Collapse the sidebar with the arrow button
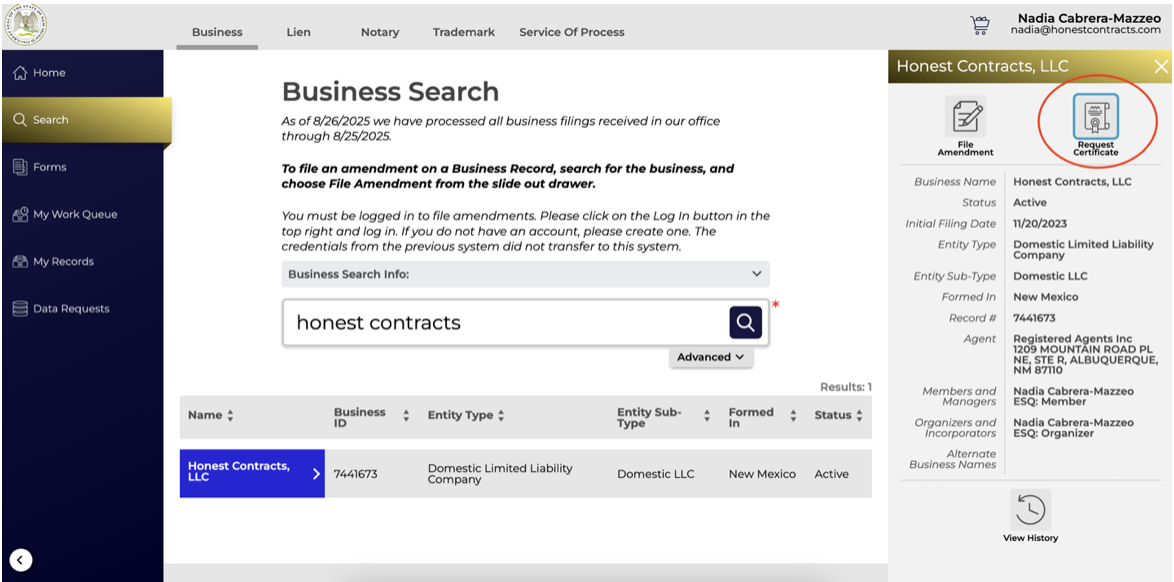Image resolution: width=1174 pixels, height=582 pixels. pyautogui.click(x=21, y=560)
